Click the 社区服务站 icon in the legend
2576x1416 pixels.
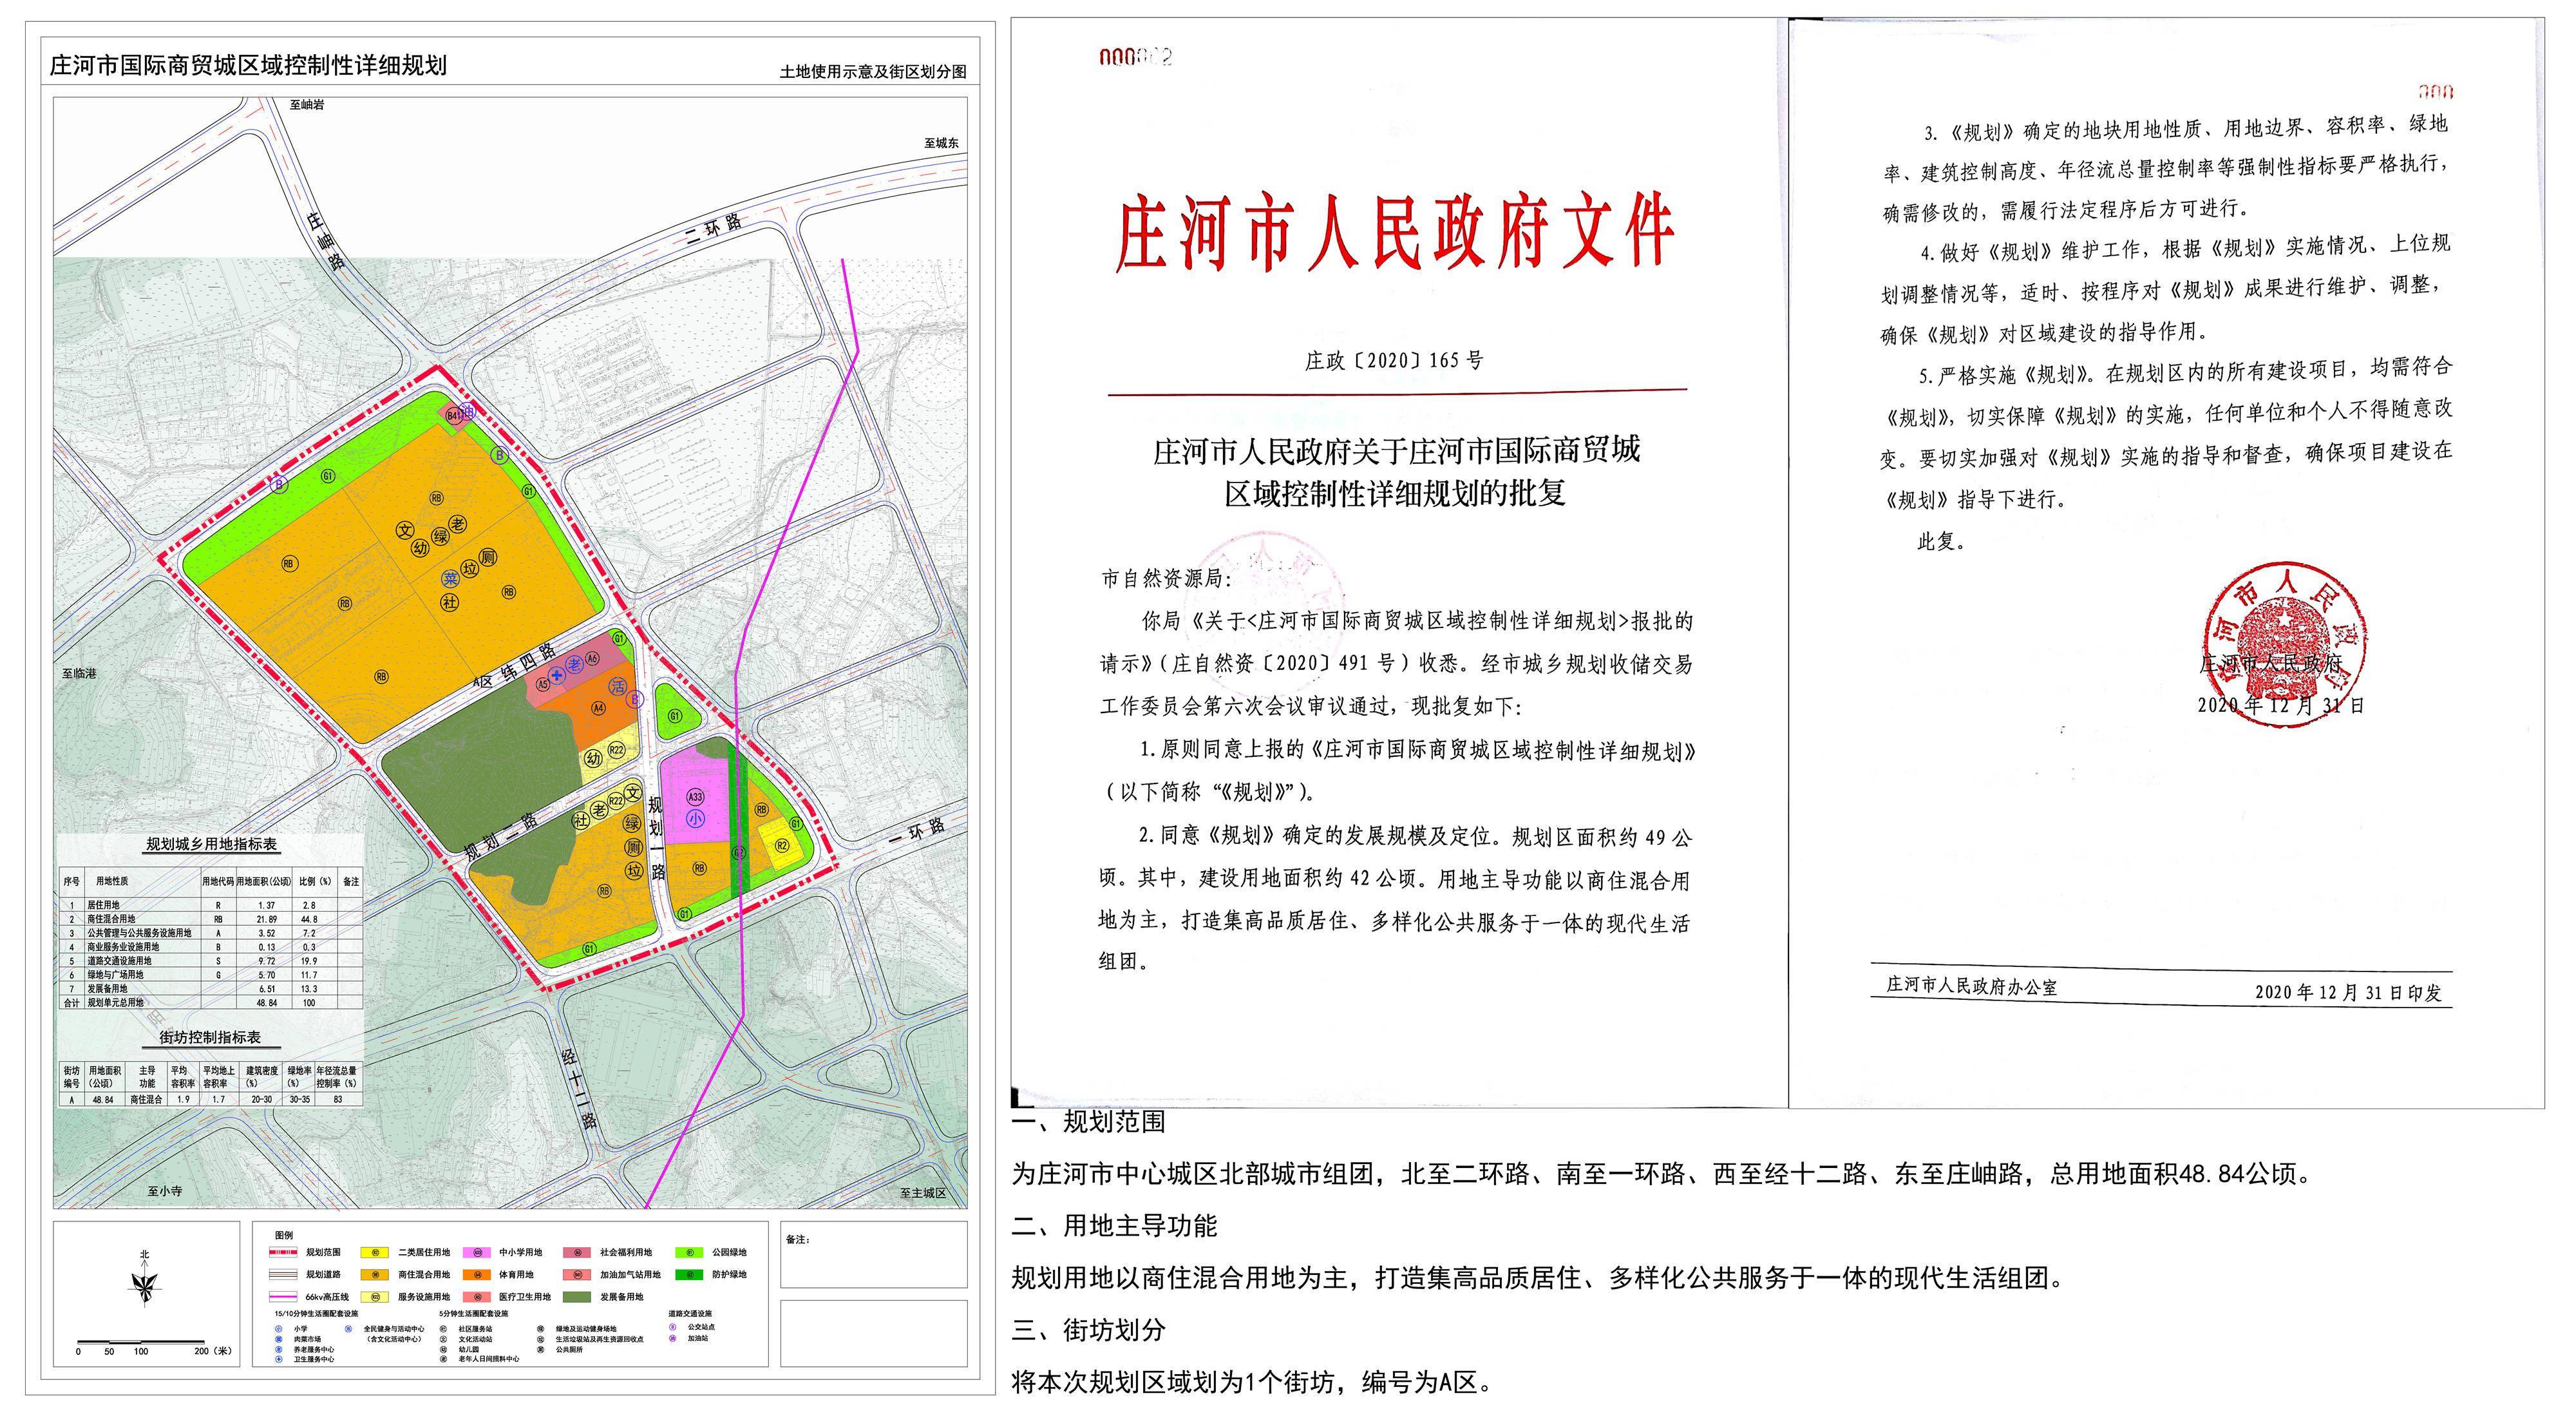click(444, 1329)
